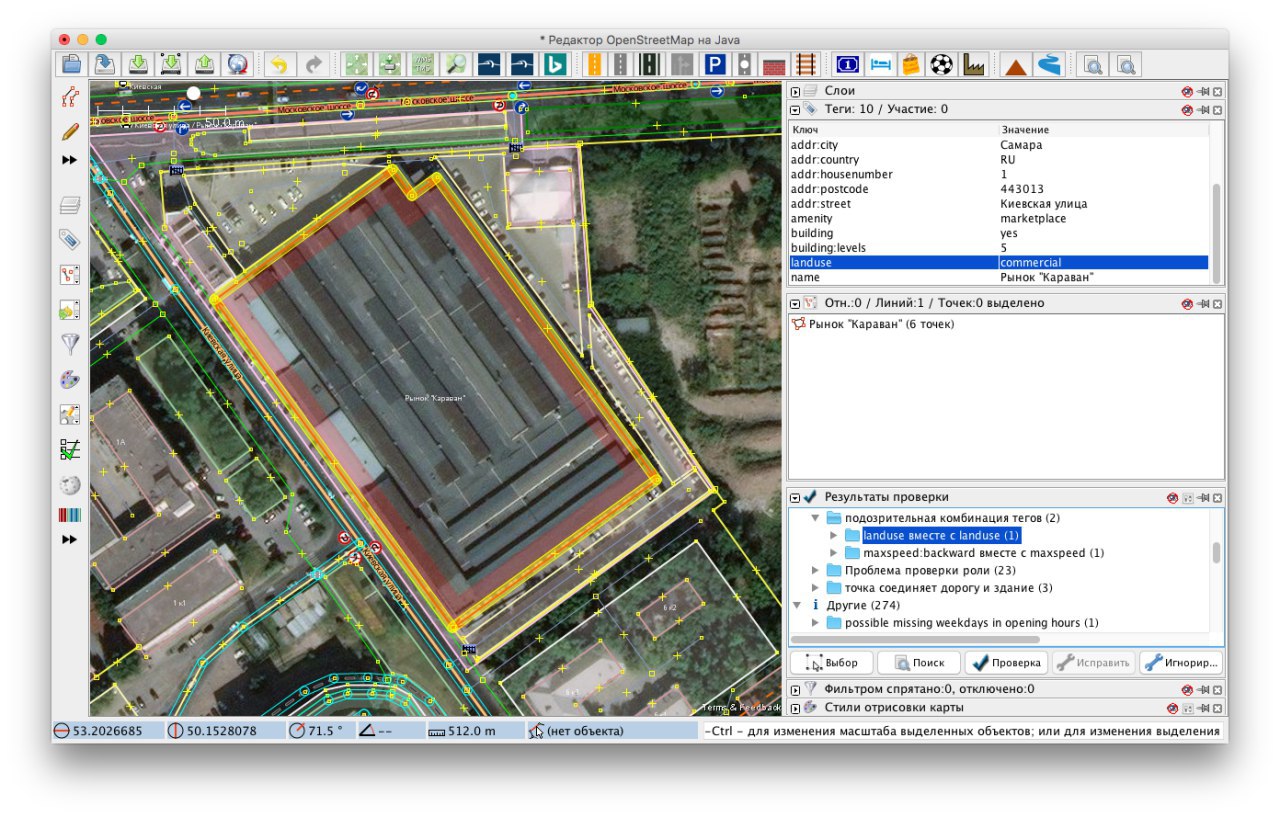Image resolution: width=1280 pixels, height=817 pixels.
Task: Select 'maxspeed:backward вместе с maxspeed' item
Action: pyautogui.click(x=984, y=553)
